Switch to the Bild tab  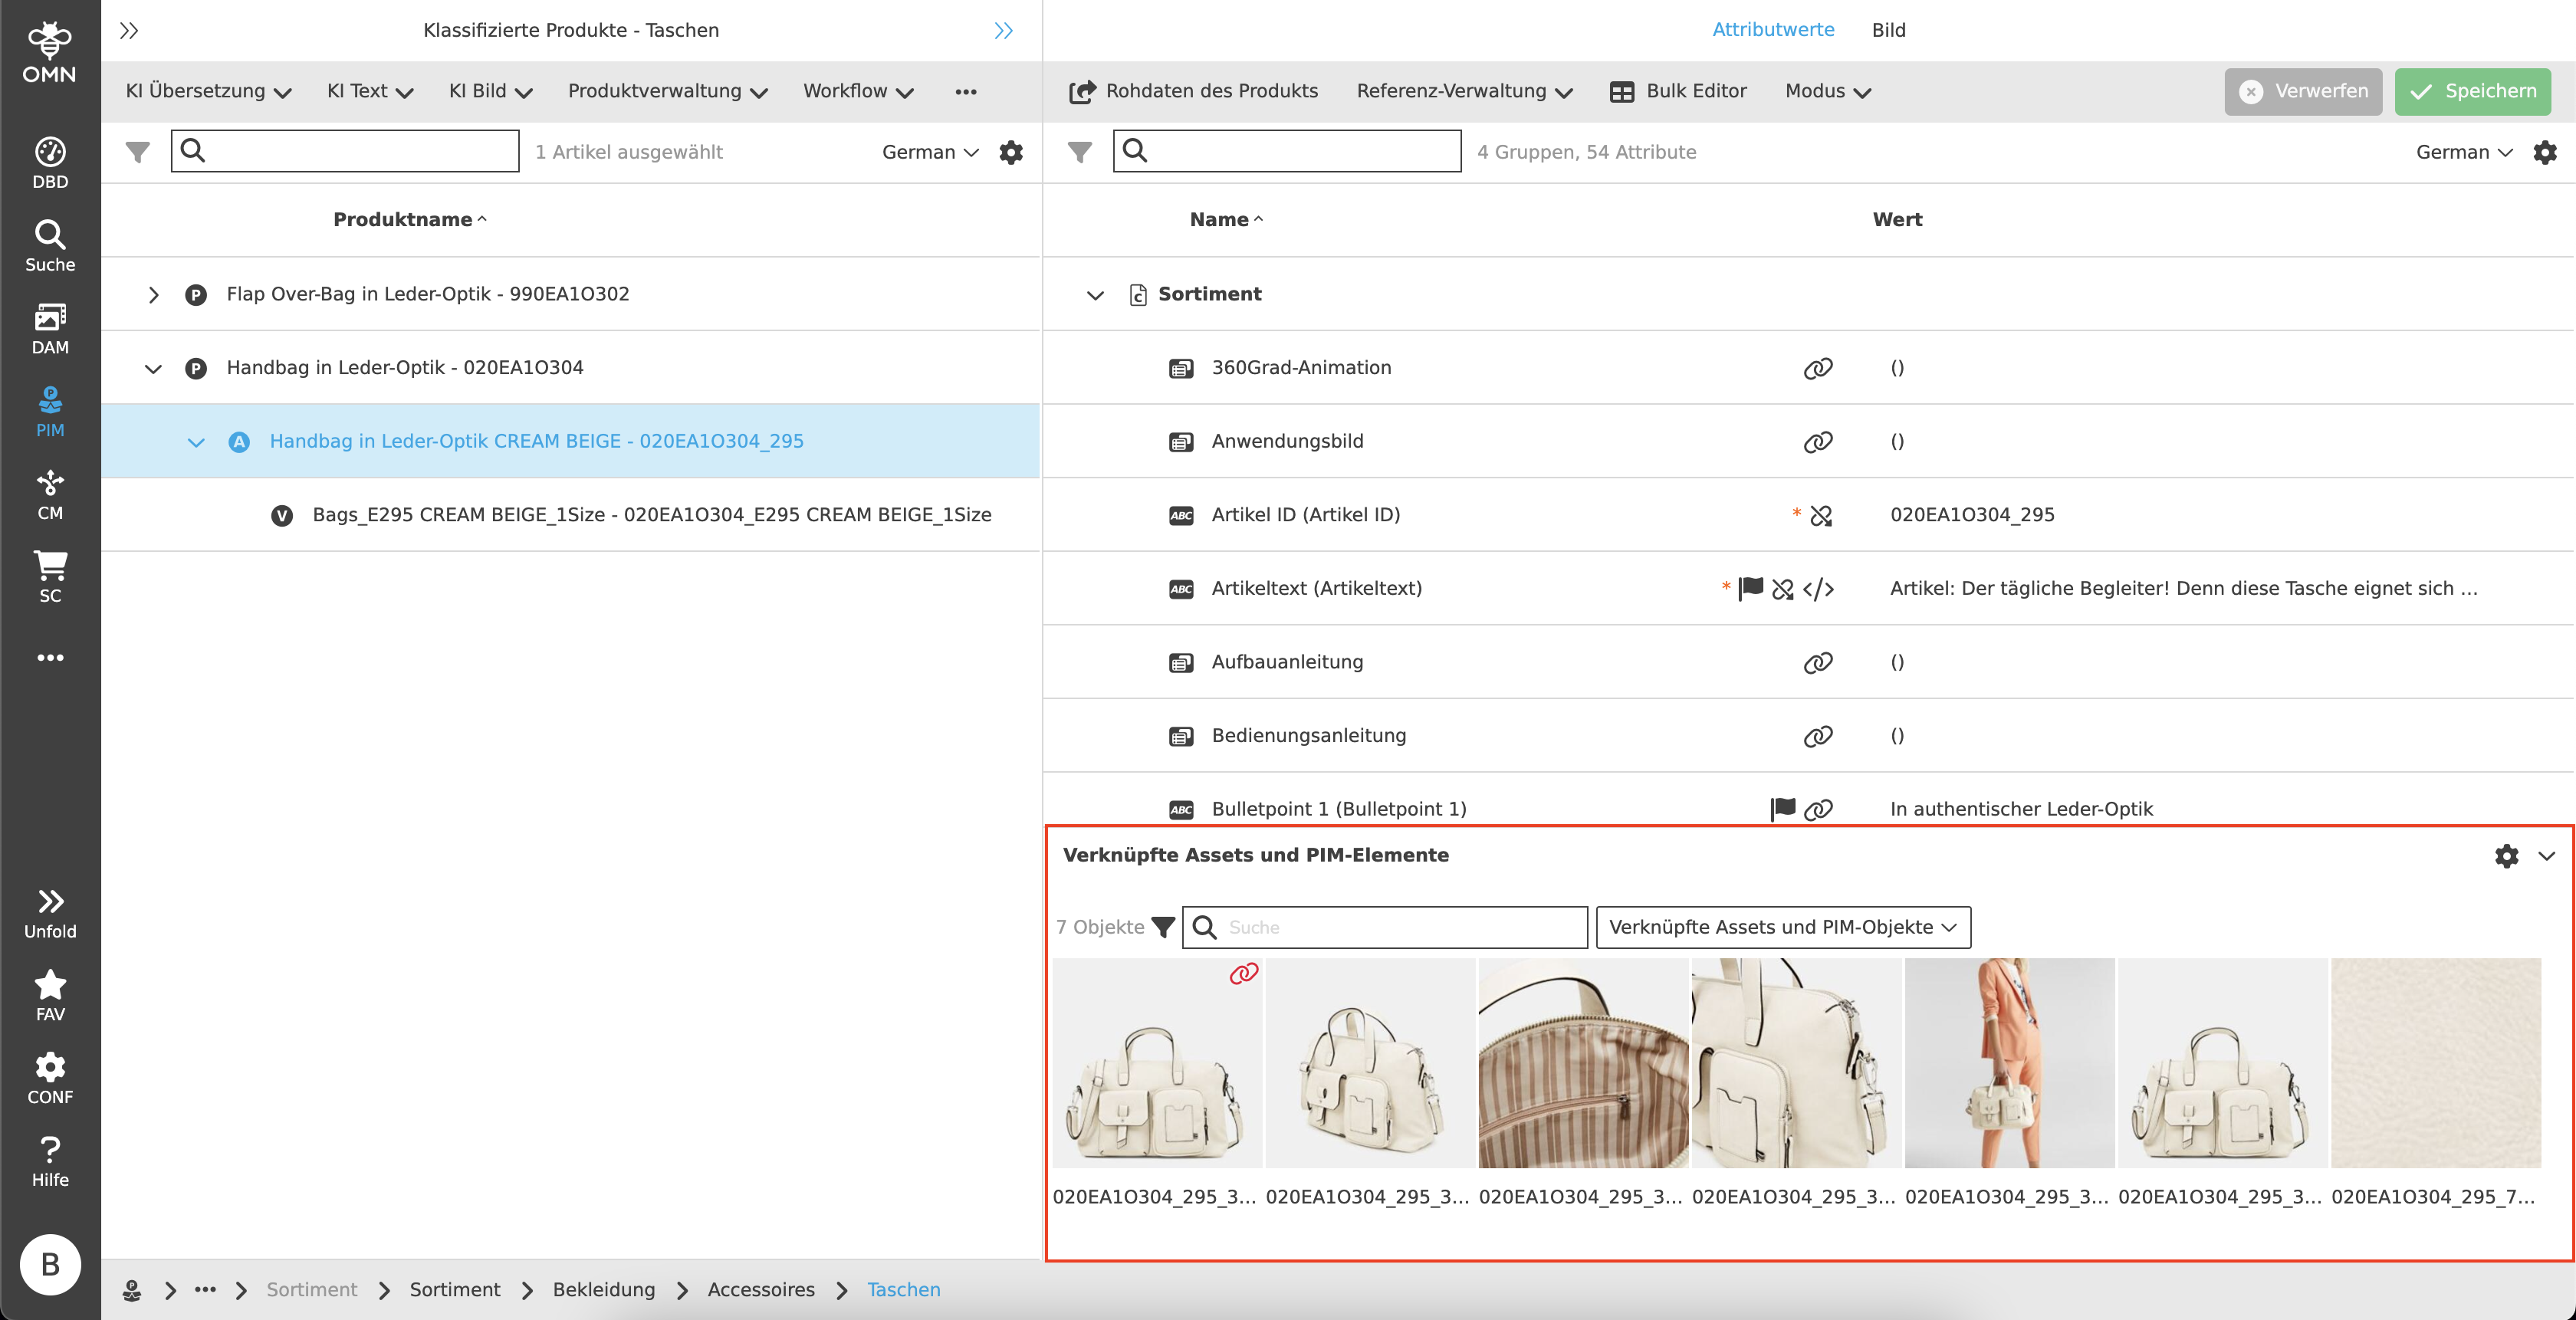point(1888,30)
